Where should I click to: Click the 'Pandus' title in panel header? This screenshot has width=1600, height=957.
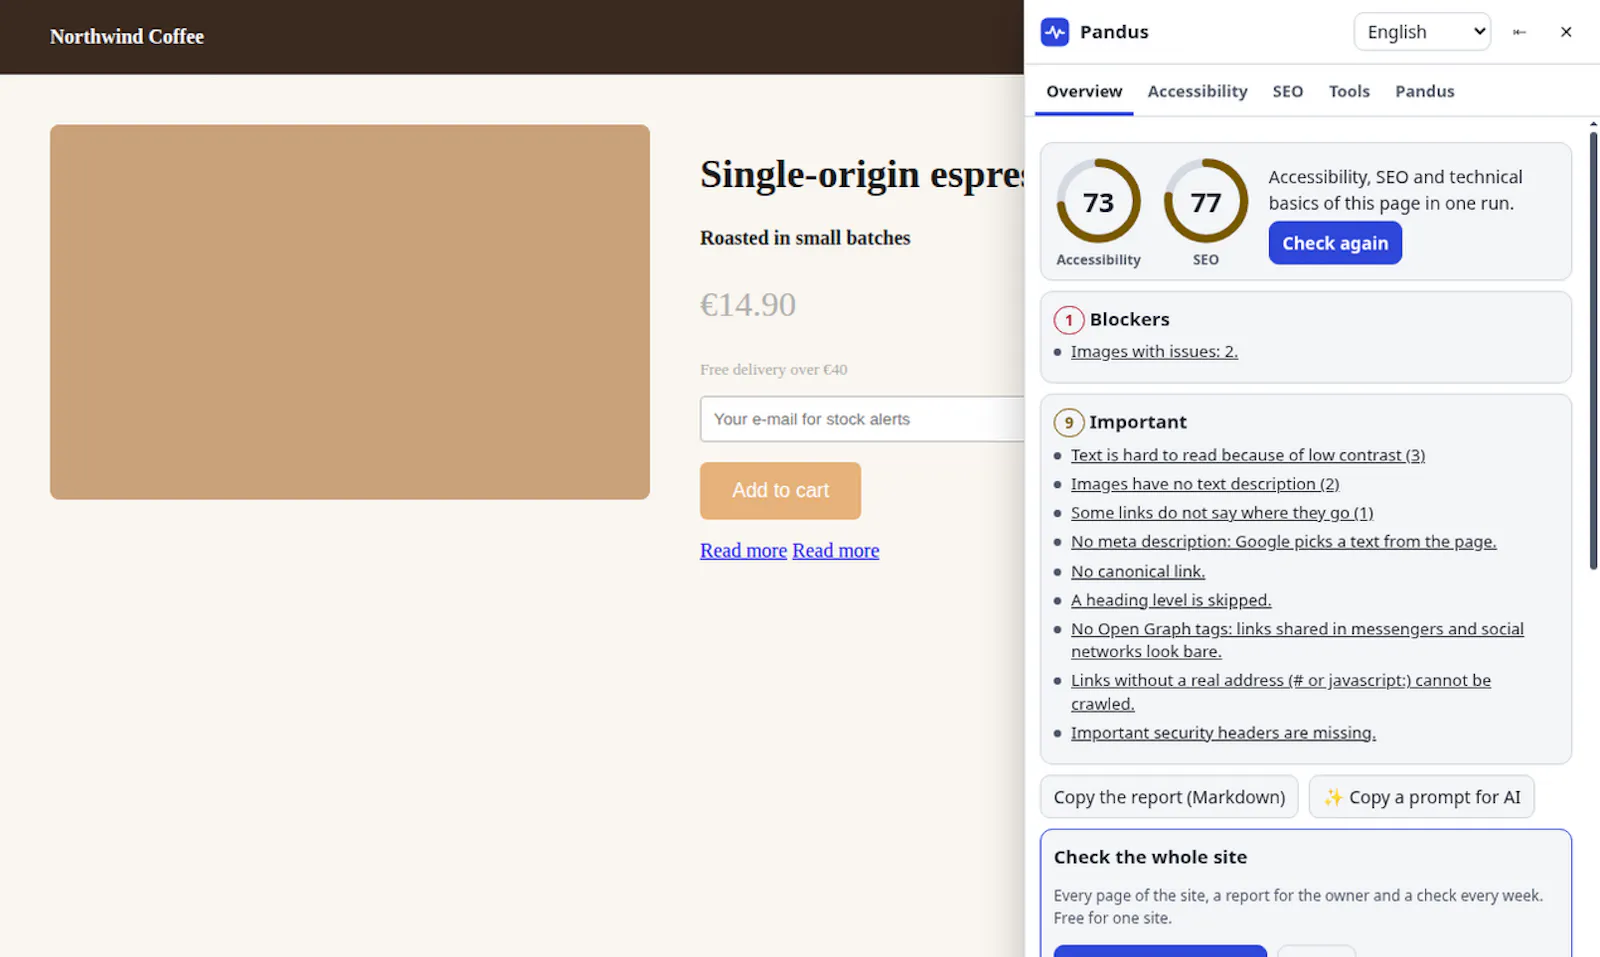[x=1114, y=32]
